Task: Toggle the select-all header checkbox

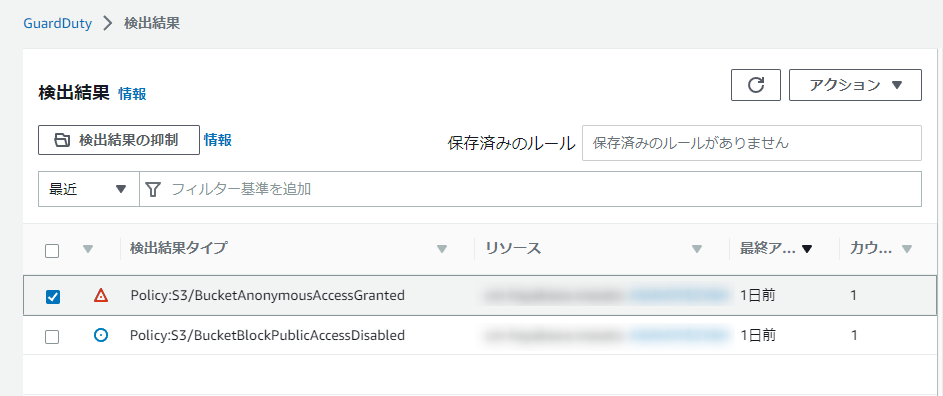Action: 52,250
